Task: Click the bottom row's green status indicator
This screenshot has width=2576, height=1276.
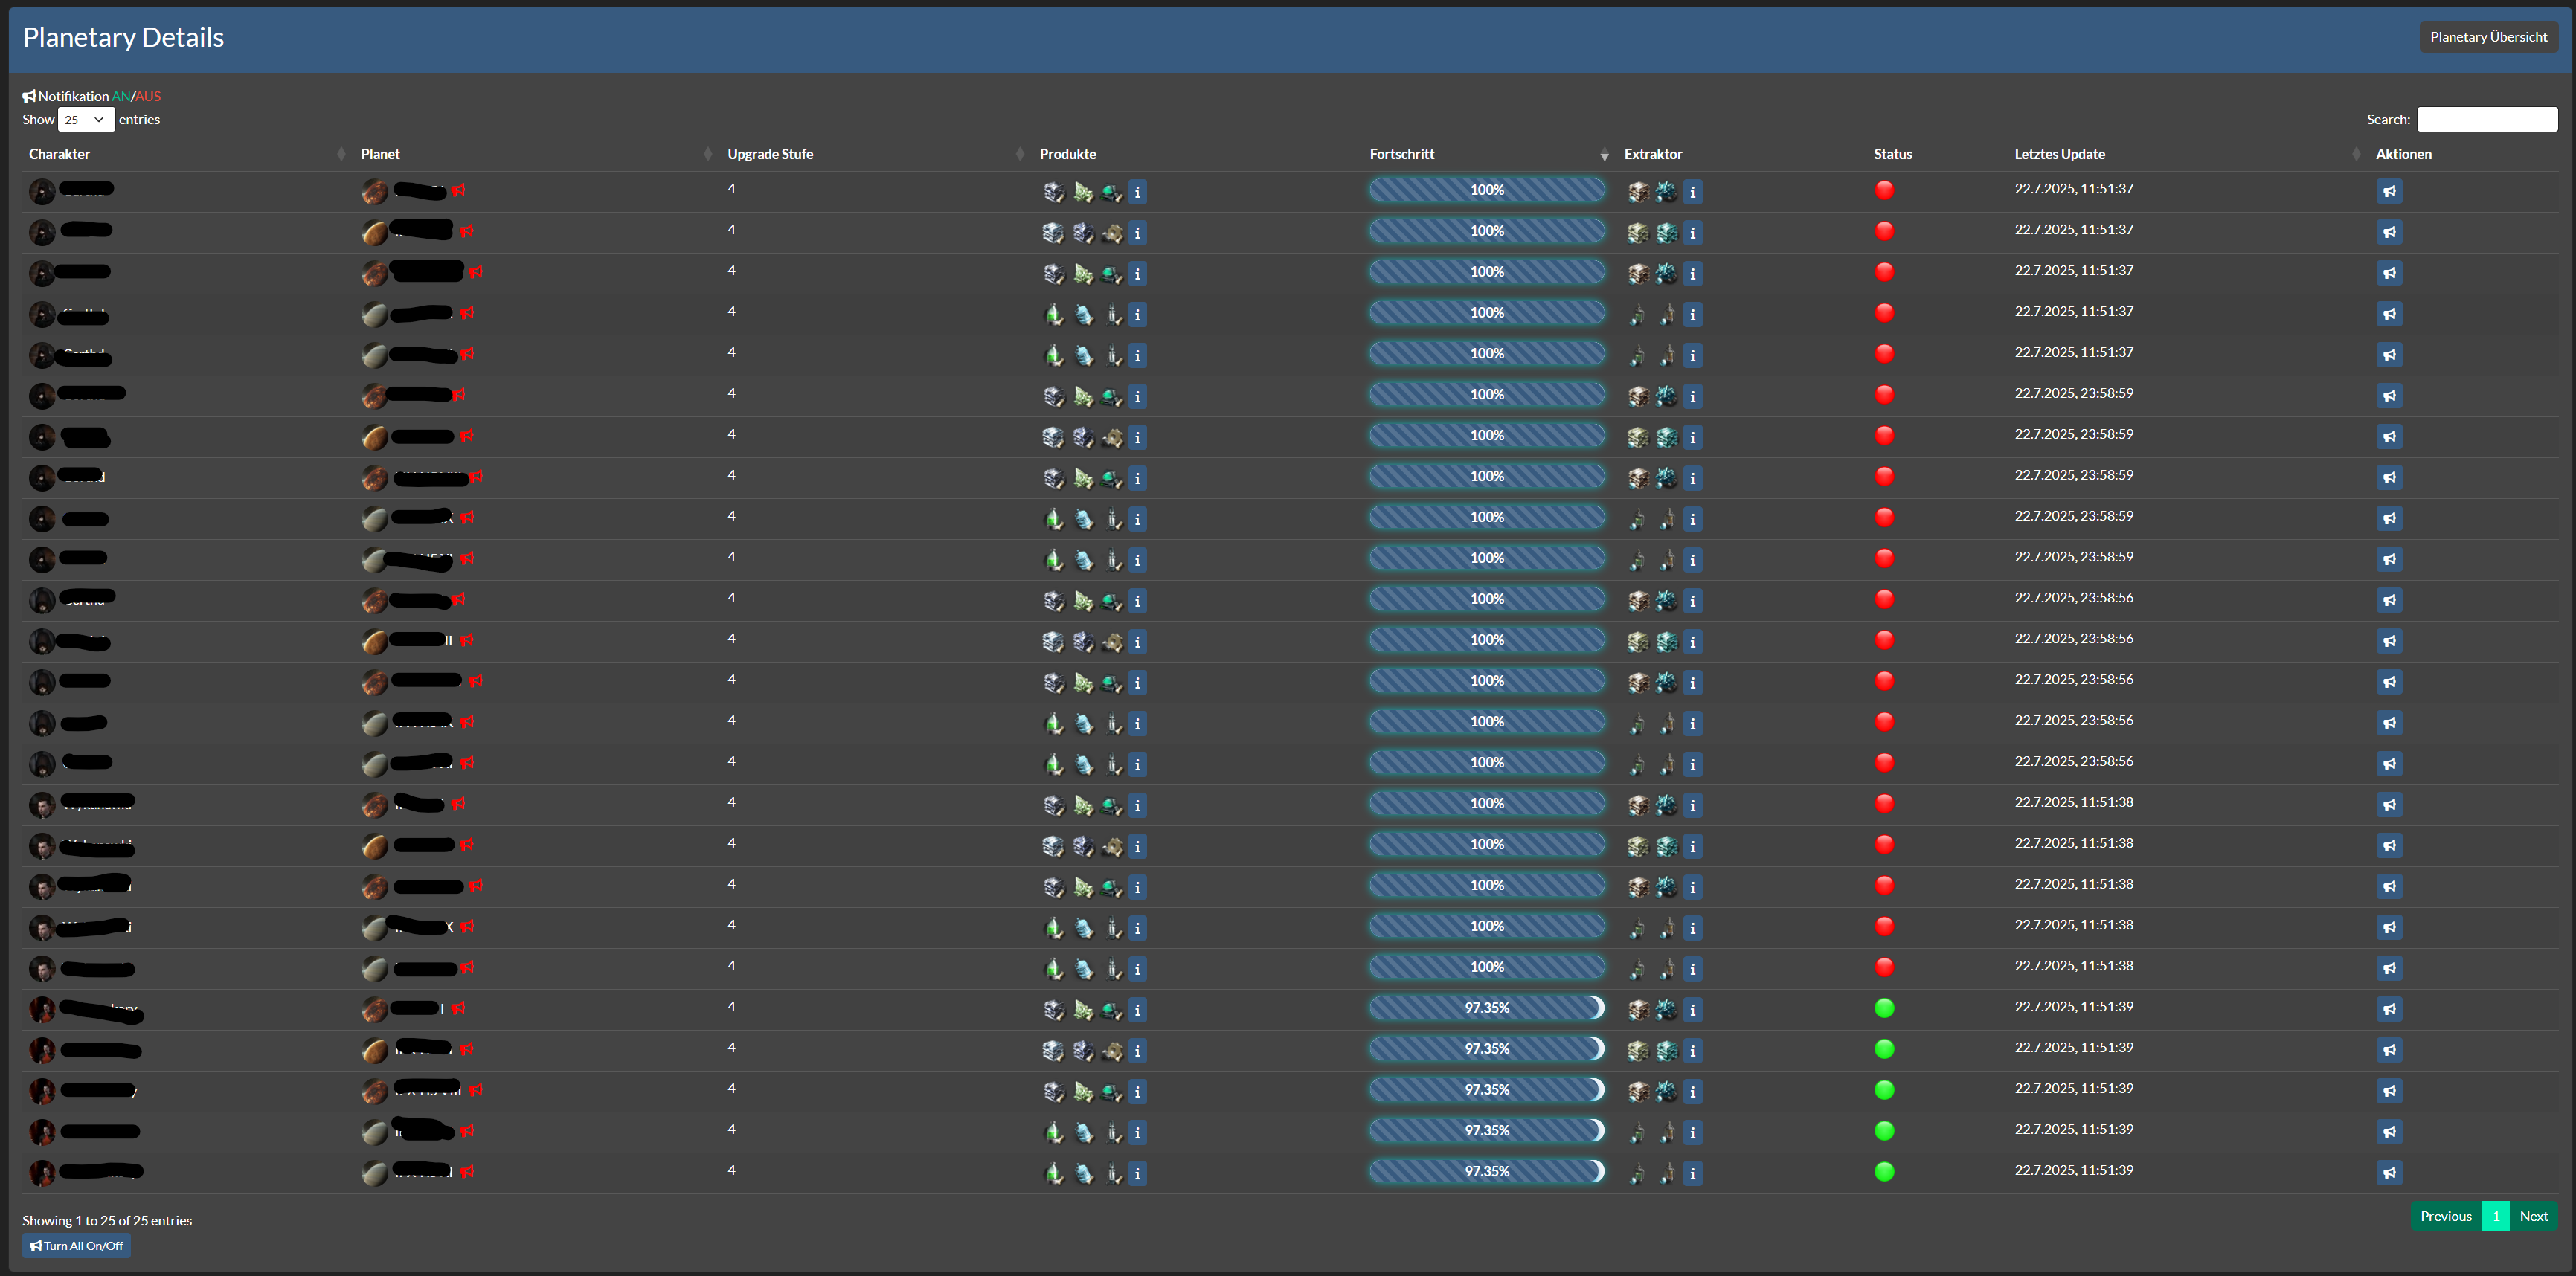Action: (x=1884, y=1171)
